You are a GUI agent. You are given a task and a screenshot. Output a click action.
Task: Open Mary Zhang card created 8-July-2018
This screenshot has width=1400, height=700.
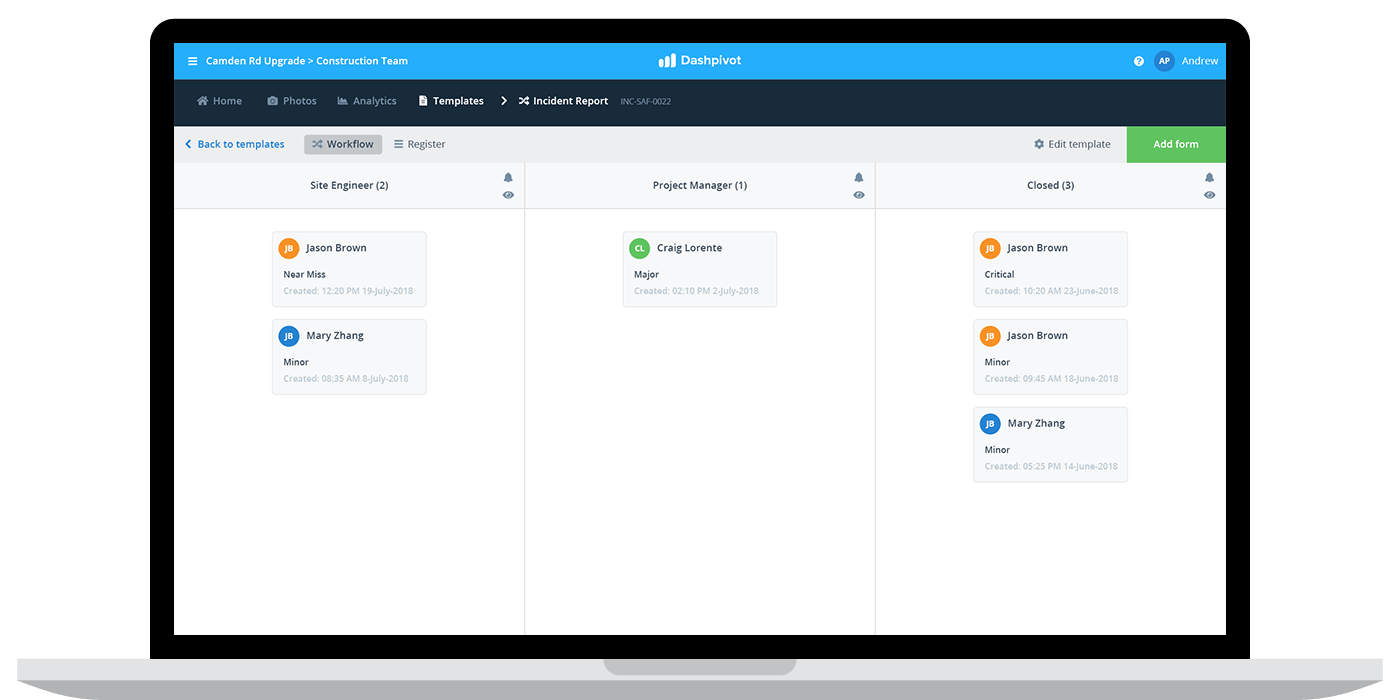(x=349, y=357)
